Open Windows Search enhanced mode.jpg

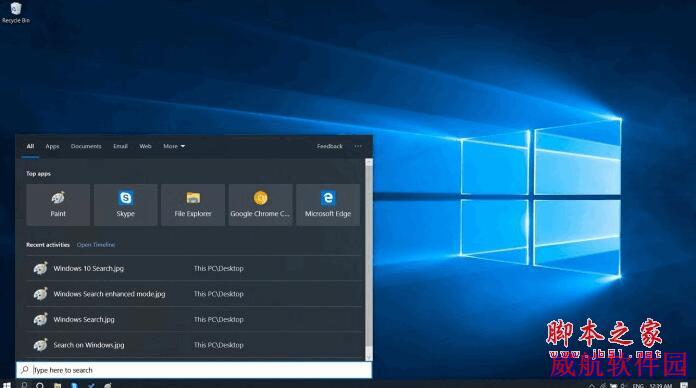(x=194, y=293)
